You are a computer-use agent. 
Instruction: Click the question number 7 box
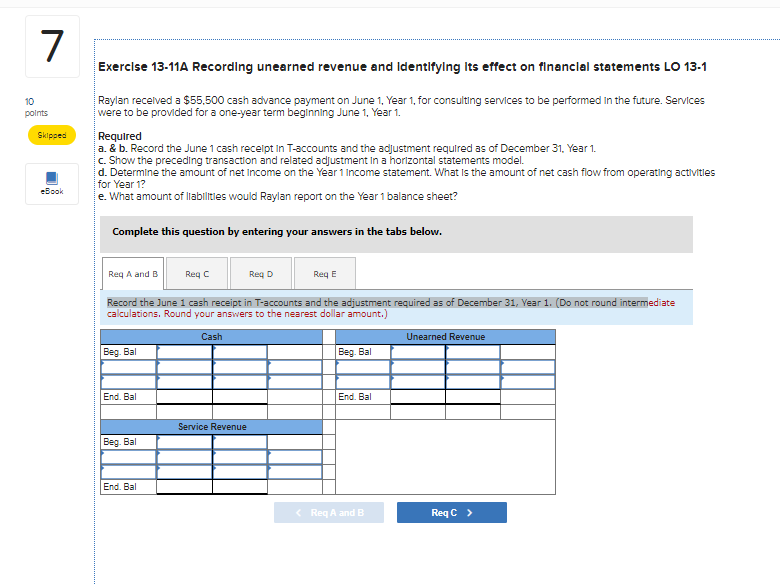tap(52, 46)
